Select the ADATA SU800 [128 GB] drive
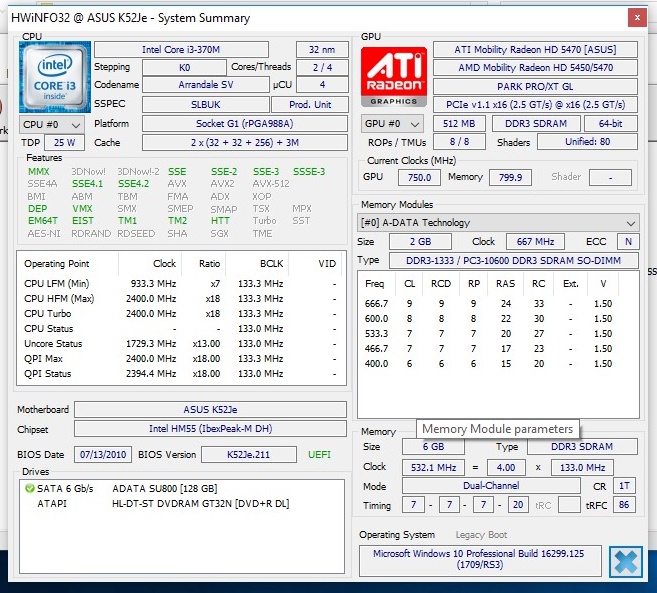This screenshot has width=657, height=593. [165, 489]
